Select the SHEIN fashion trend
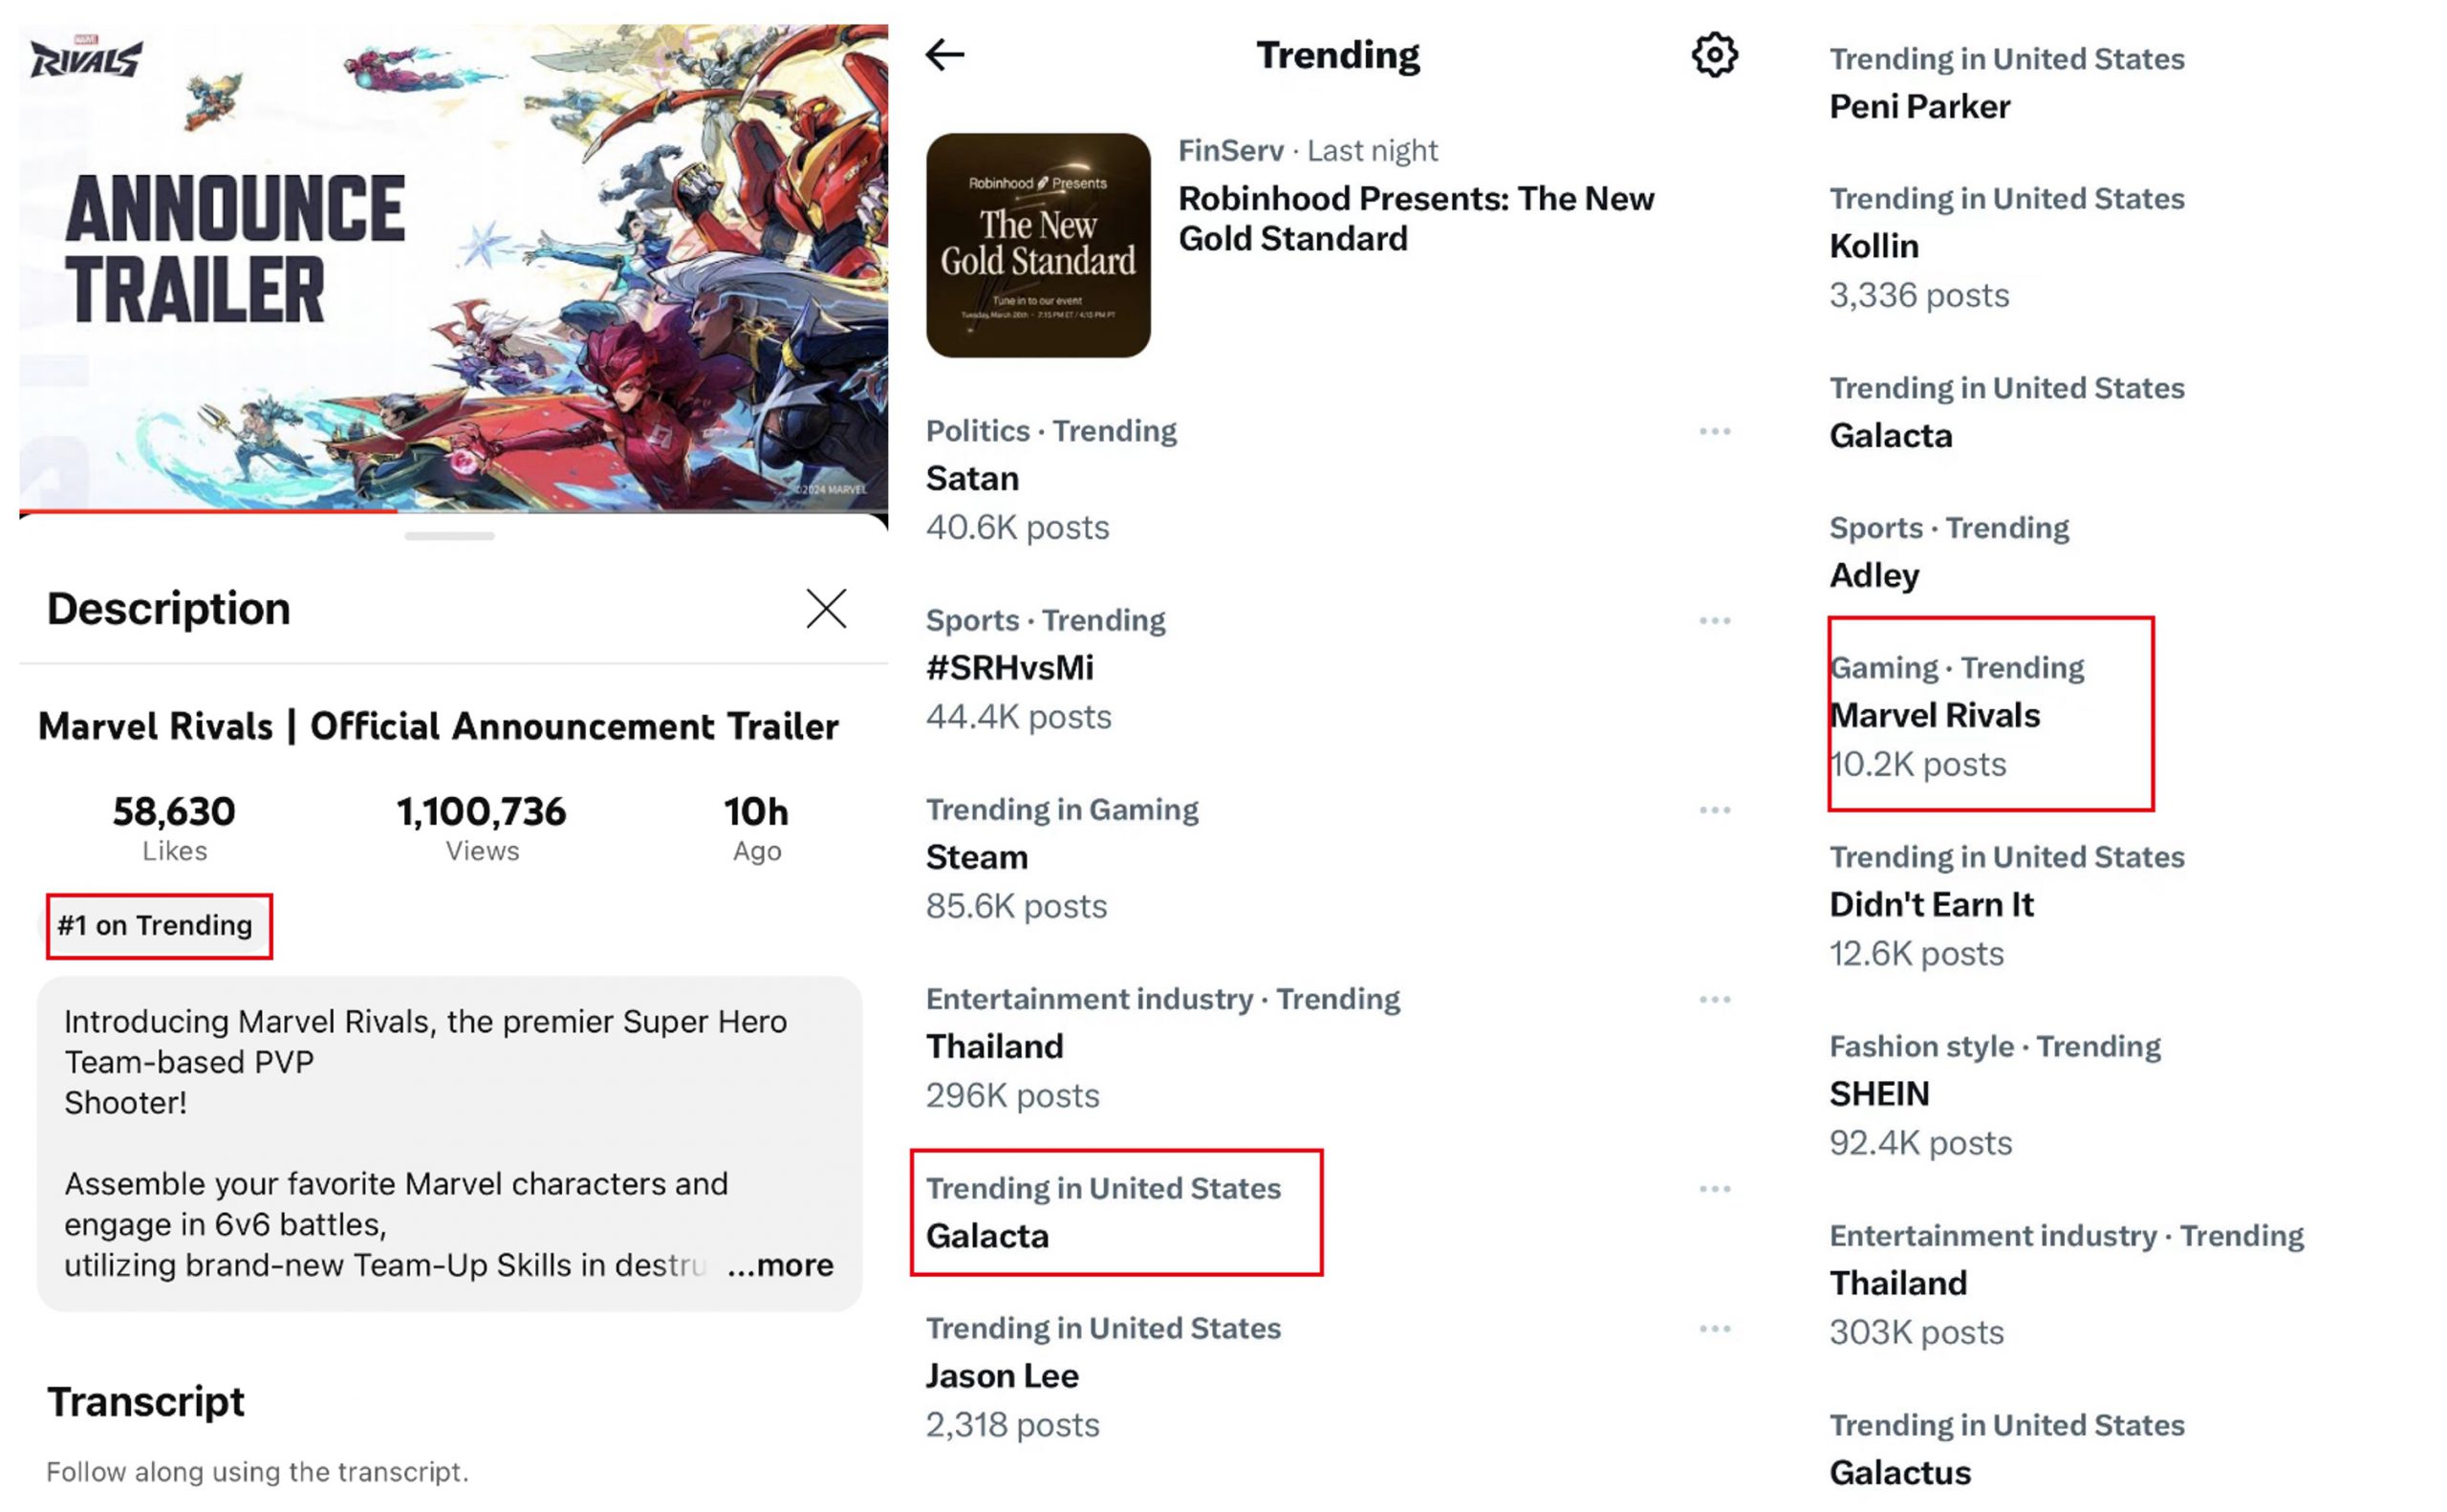This screenshot has width=2447, height=1512. pos(1879,1093)
